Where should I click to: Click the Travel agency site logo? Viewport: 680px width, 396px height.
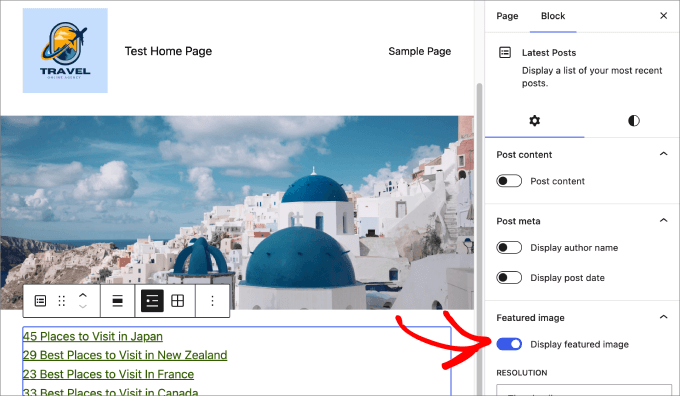click(x=65, y=50)
